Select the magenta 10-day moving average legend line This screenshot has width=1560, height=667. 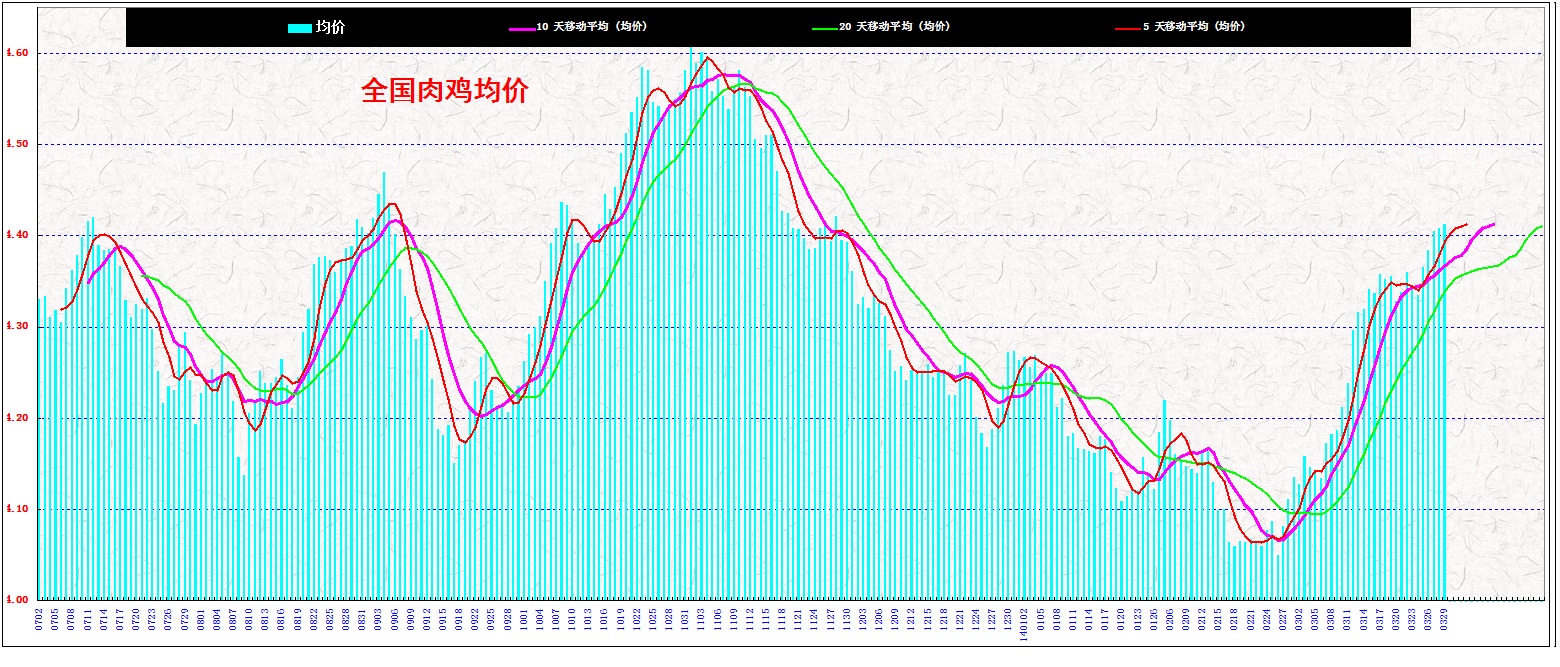coord(521,28)
